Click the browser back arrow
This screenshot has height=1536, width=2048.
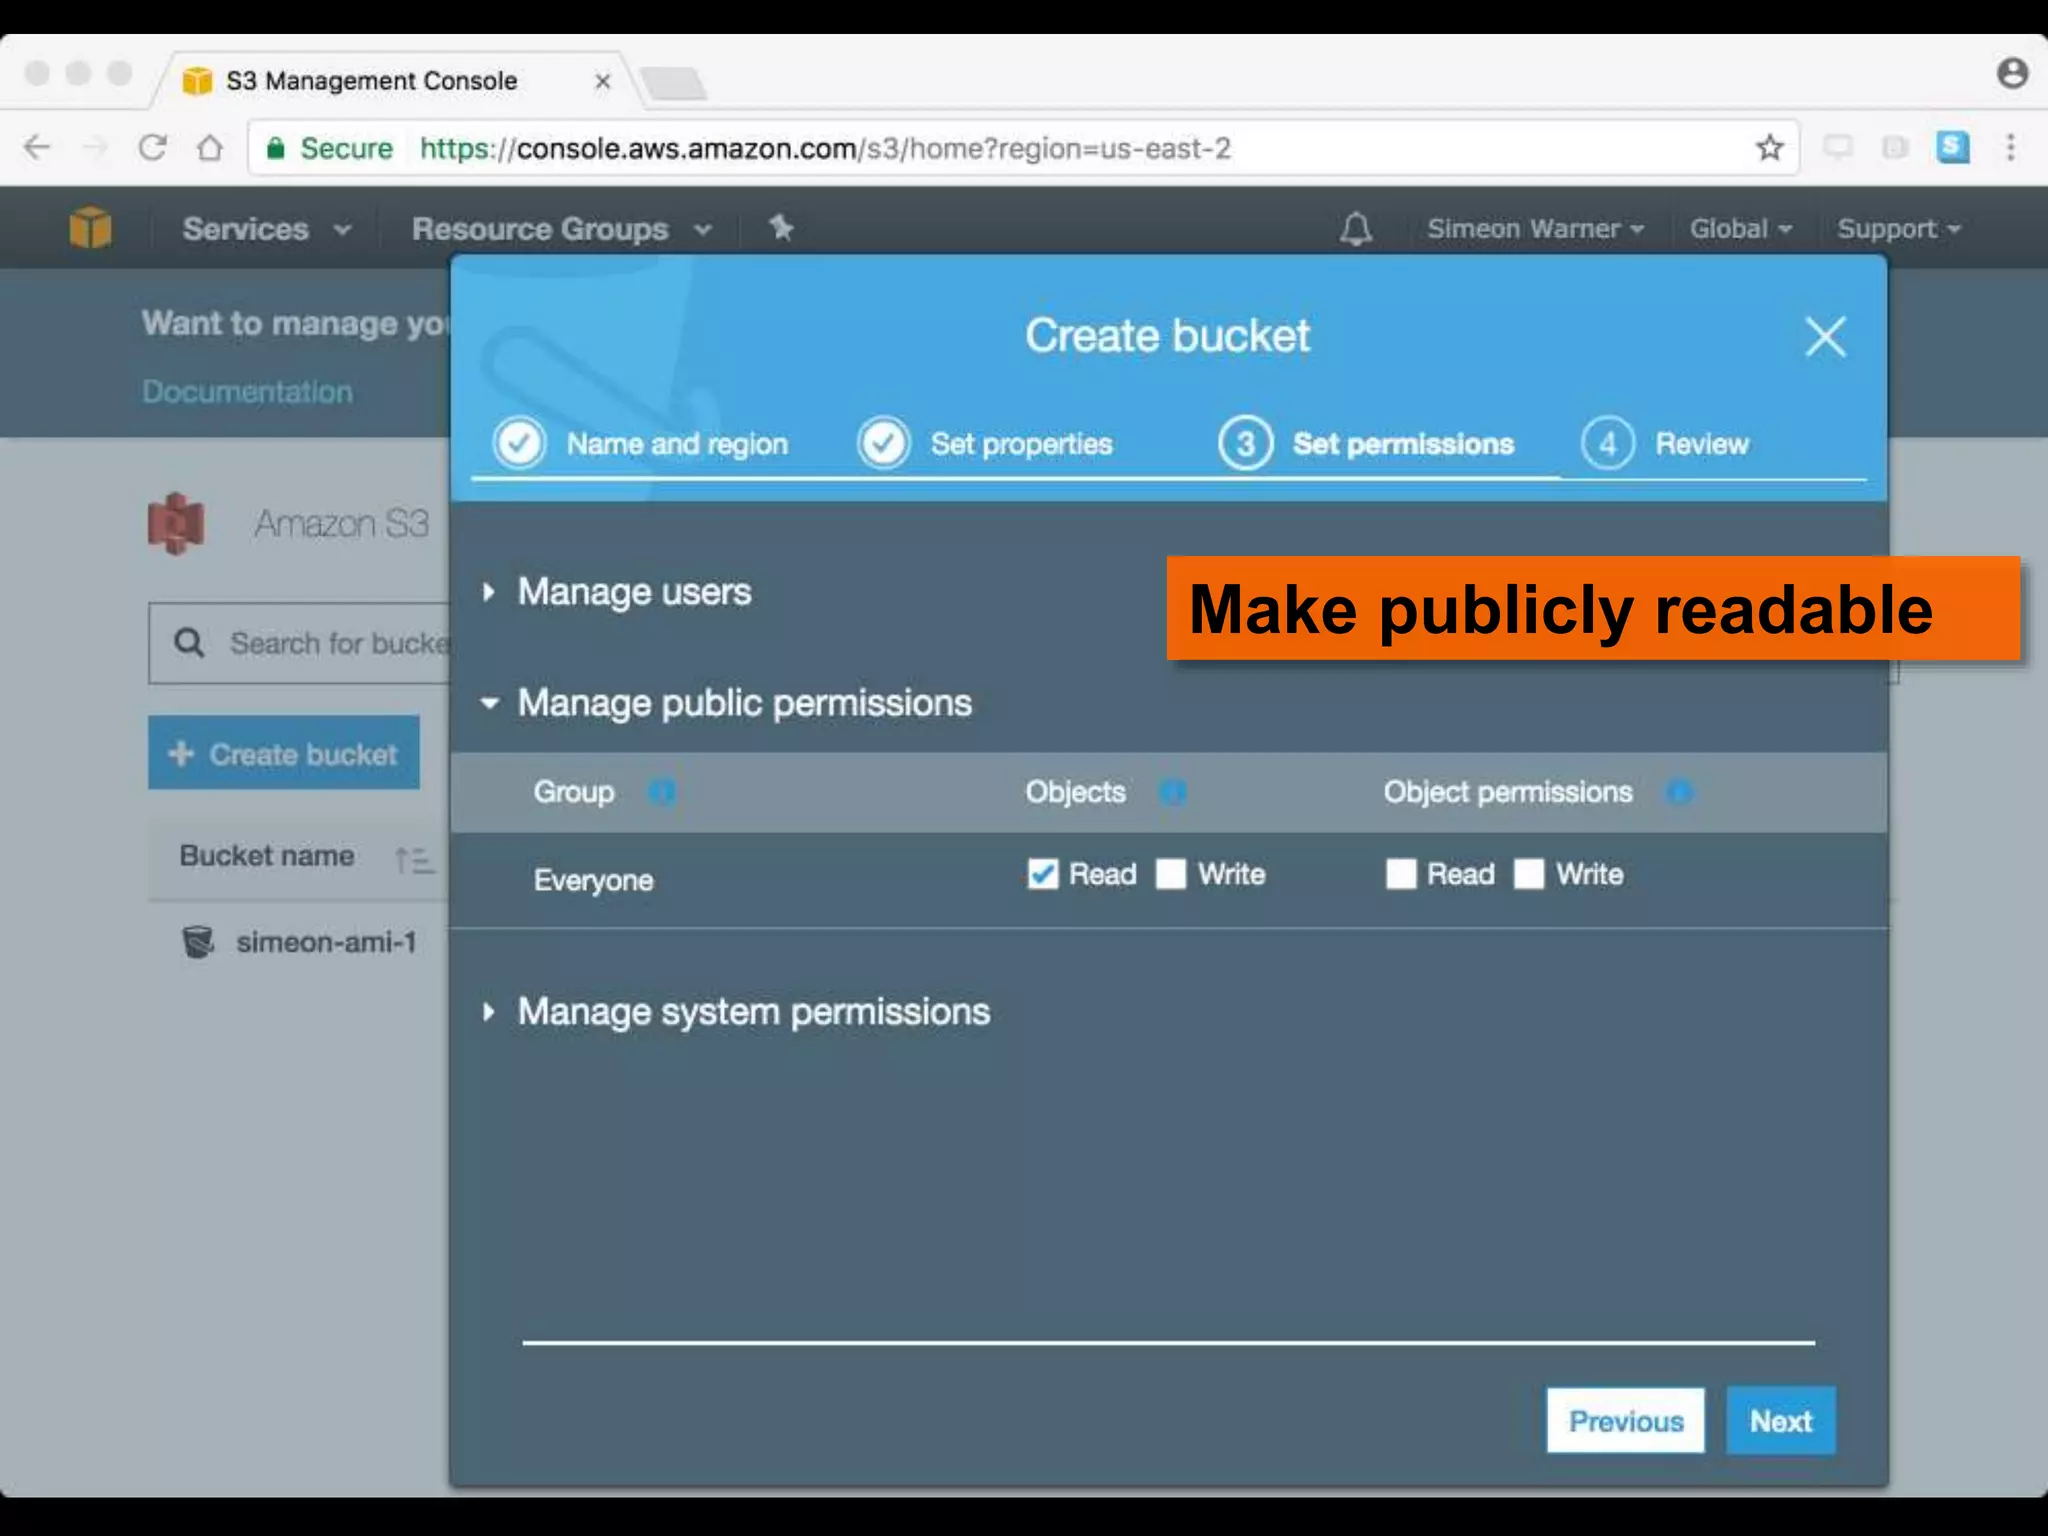(x=37, y=148)
